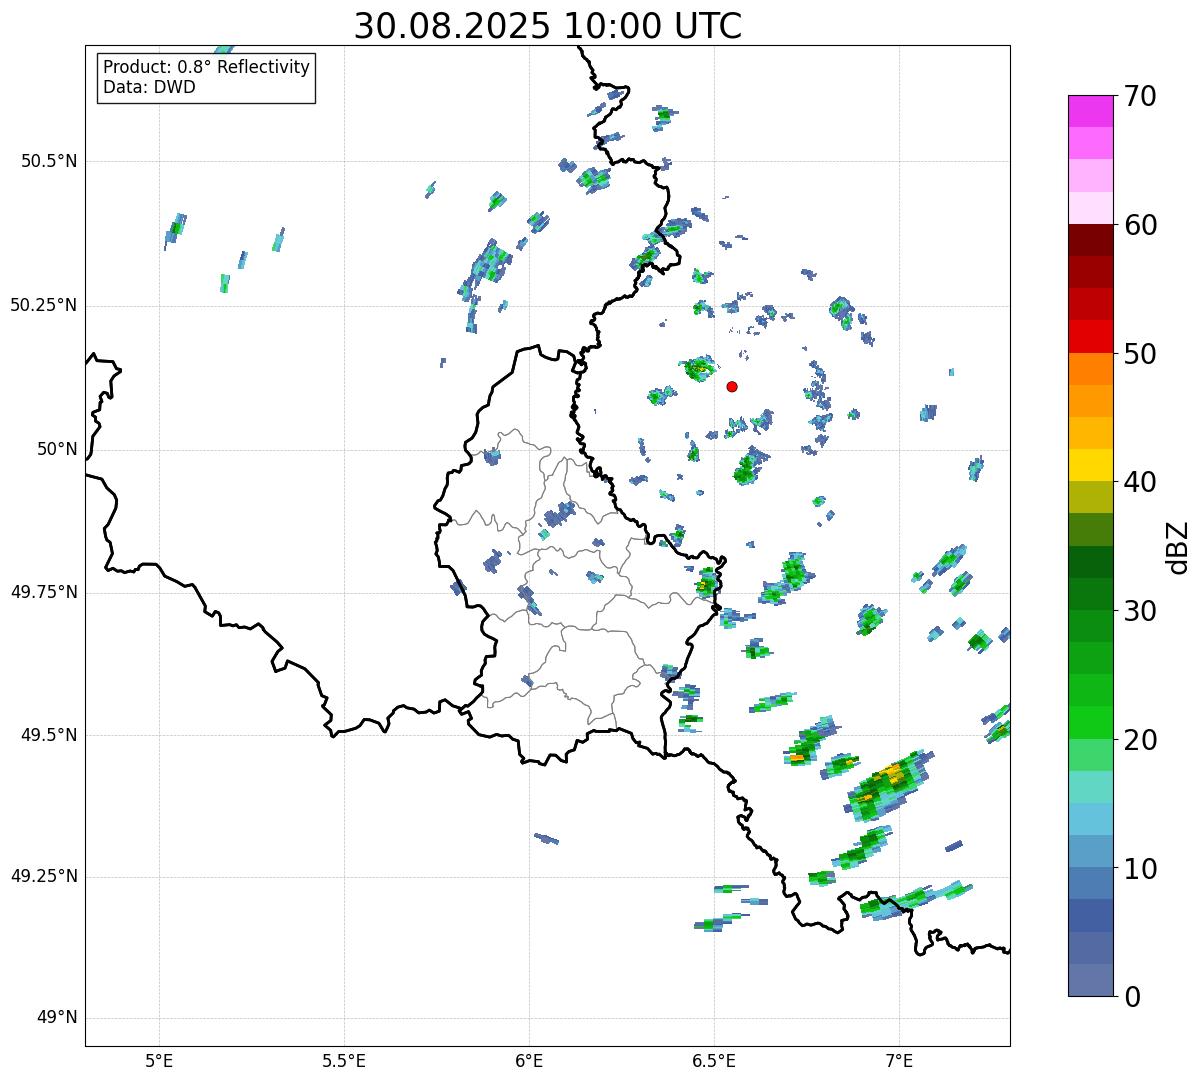
Task: Click the pale pink colorbar swatch above 60
Action: [x=1091, y=208]
